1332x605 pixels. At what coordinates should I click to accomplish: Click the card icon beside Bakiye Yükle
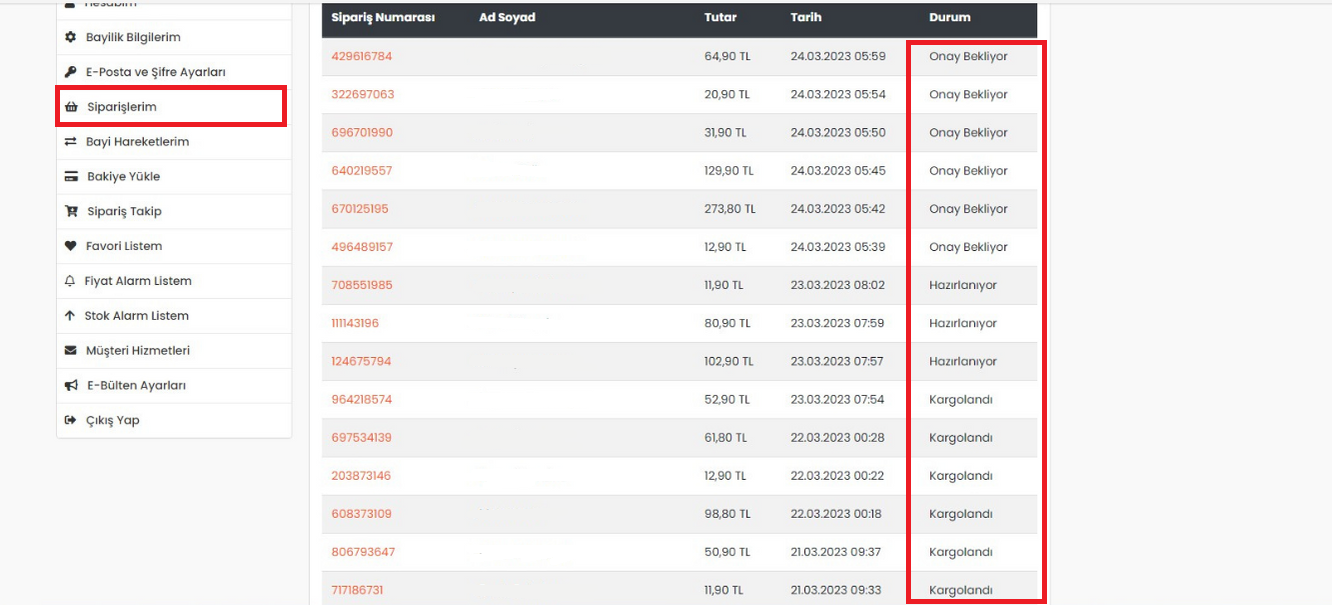point(70,177)
